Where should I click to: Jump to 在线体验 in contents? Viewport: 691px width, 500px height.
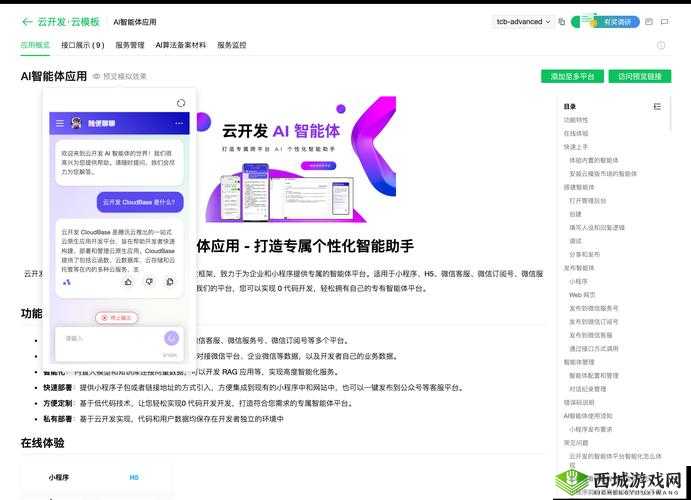(575, 133)
